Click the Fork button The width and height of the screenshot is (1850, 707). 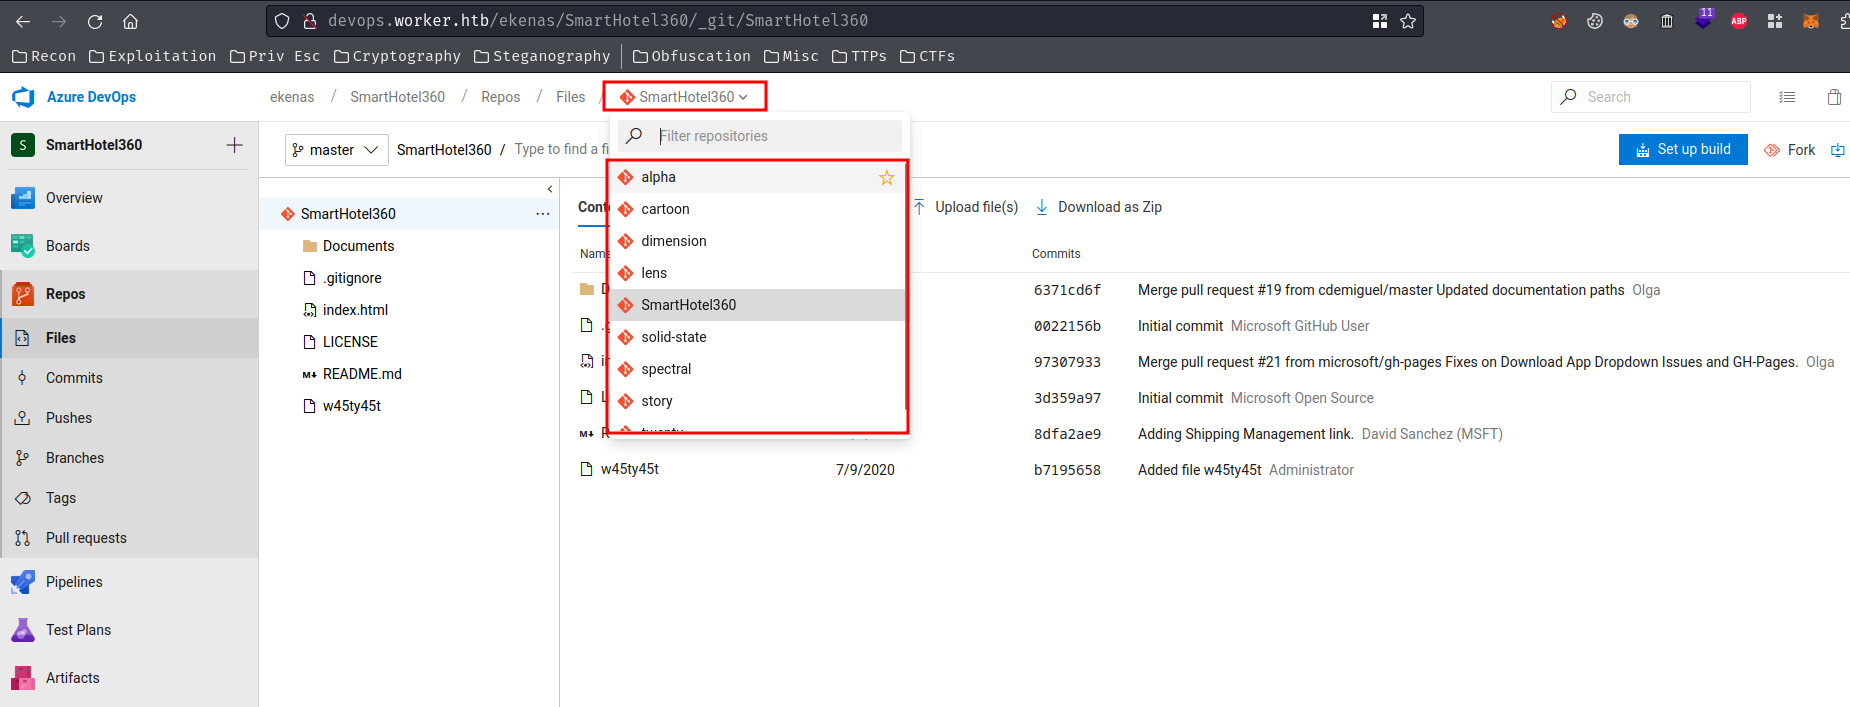(x=1789, y=150)
